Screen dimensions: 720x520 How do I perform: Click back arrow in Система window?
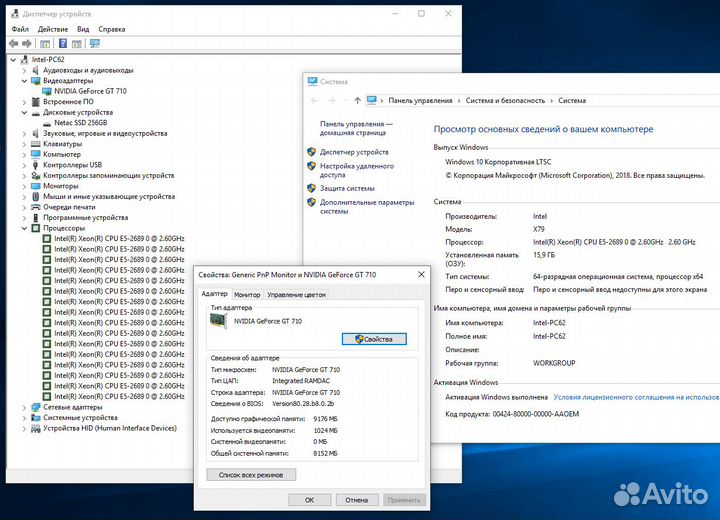point(315,101)
